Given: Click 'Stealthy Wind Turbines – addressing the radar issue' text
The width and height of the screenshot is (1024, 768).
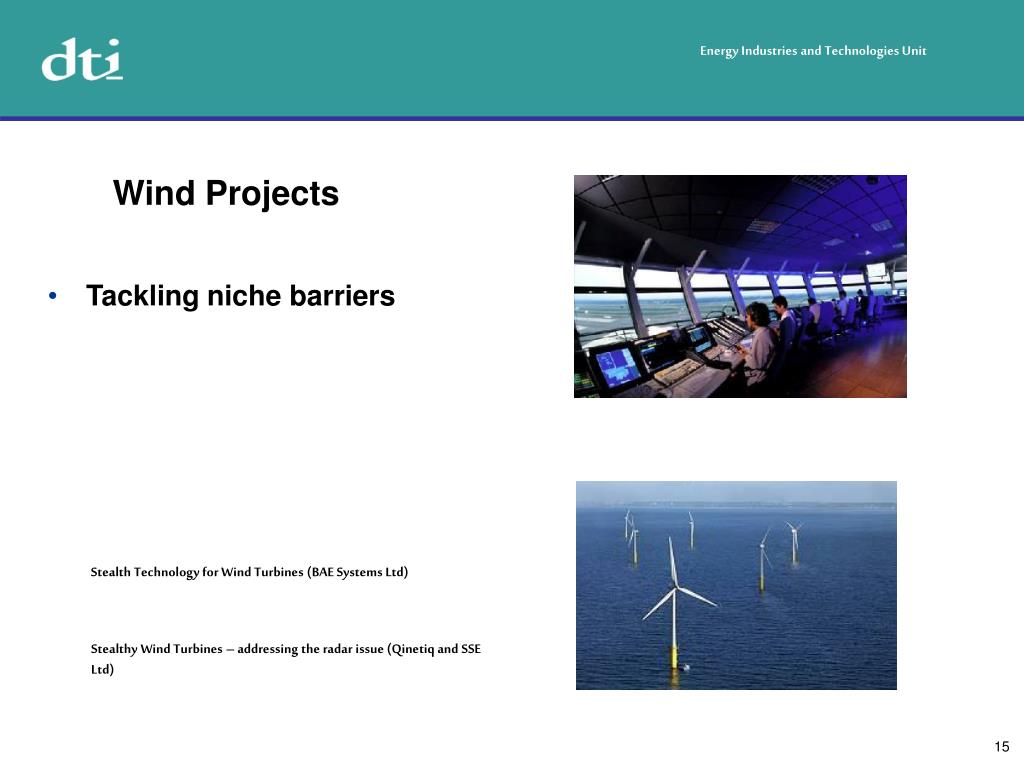Looking at the screenshot, I should pyautogui.click(x=237, y=649).
